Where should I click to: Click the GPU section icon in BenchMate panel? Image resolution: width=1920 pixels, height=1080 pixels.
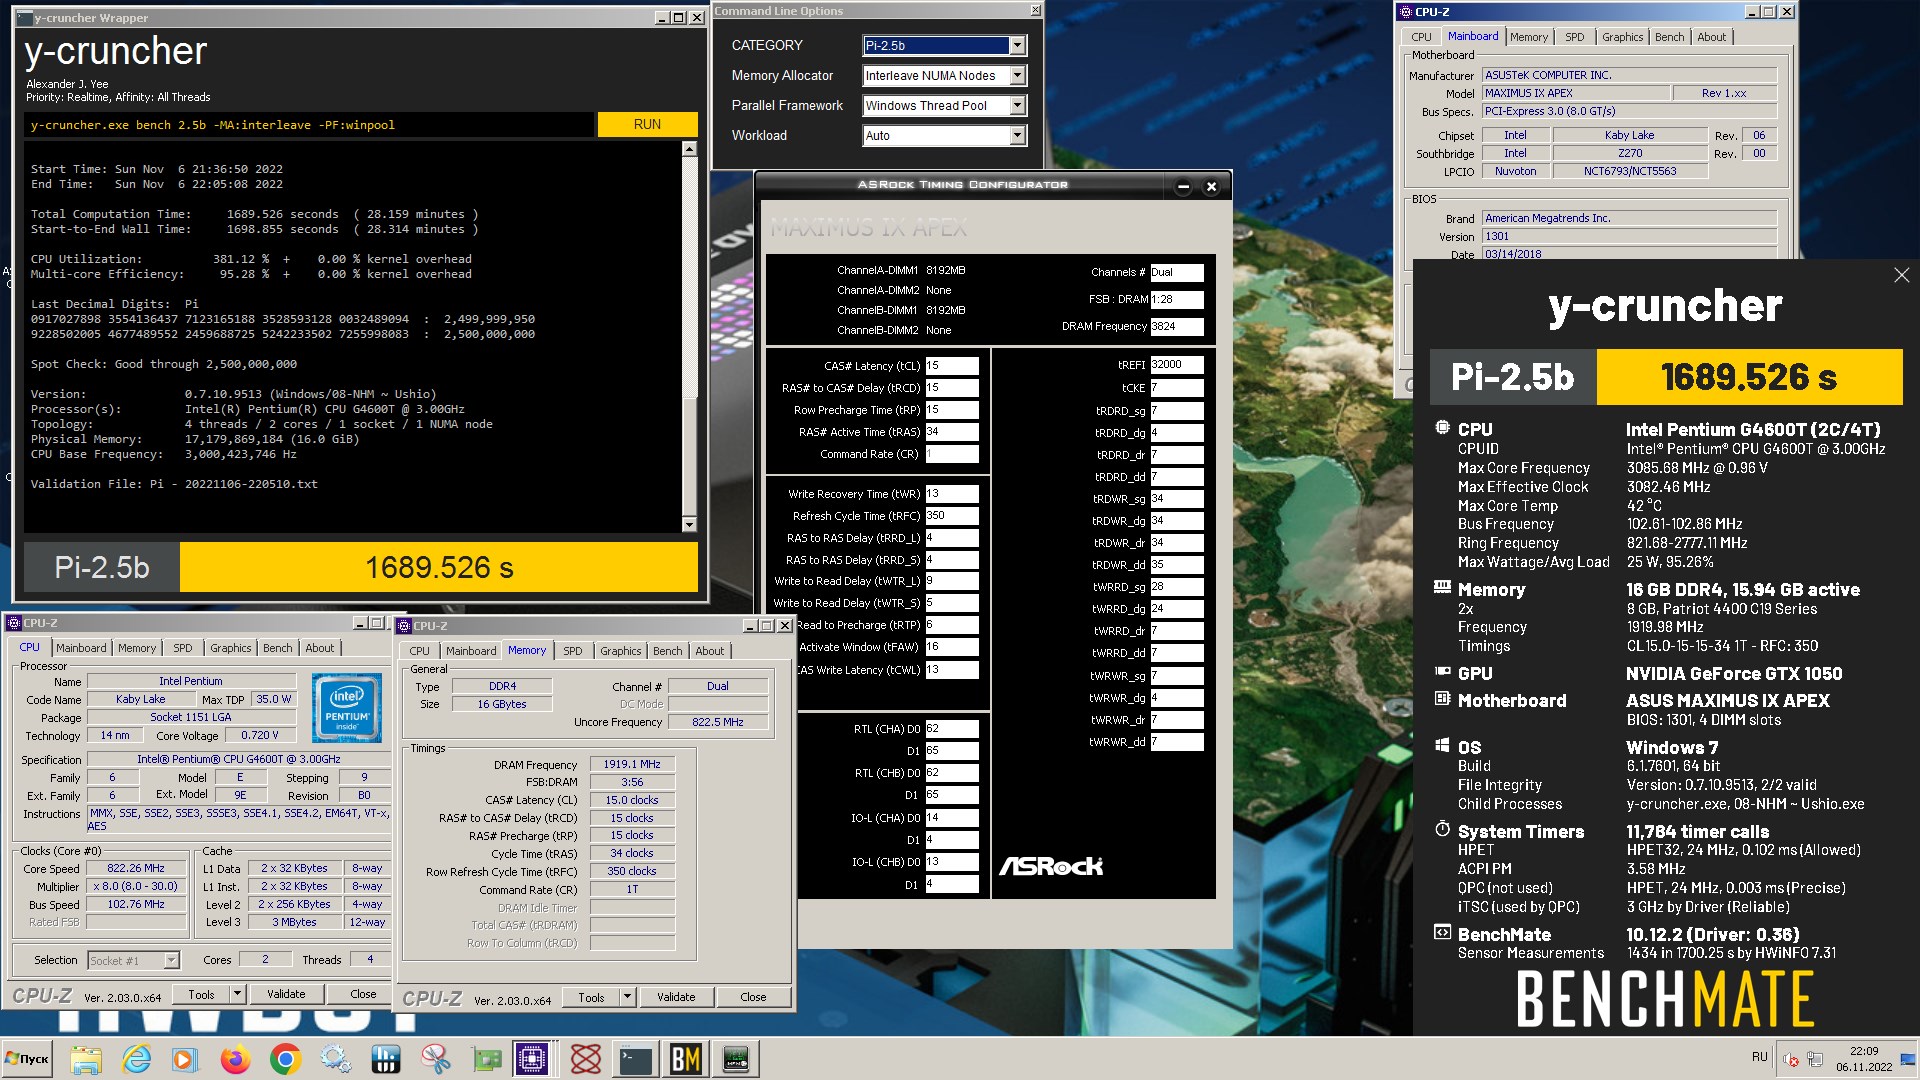pos(1442,672)
